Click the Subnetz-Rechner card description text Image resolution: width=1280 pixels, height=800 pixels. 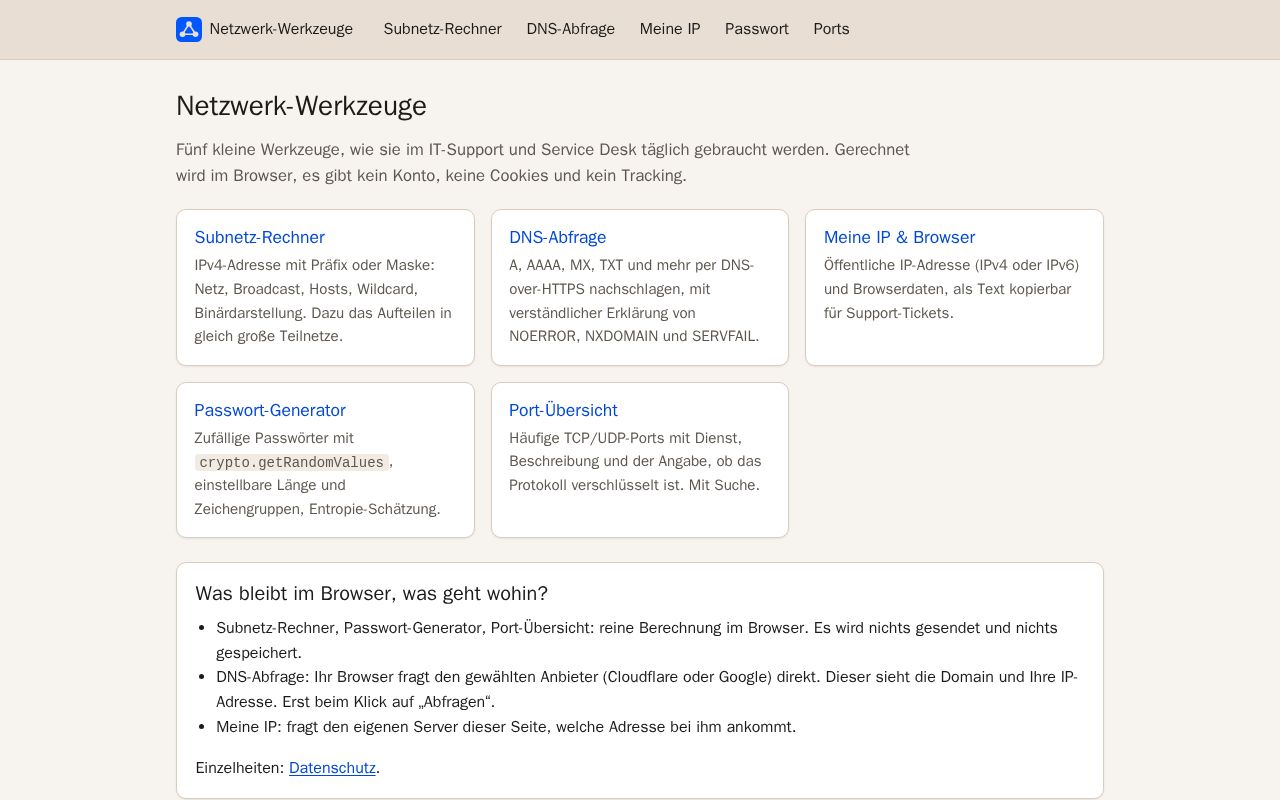tap(324, 301)
